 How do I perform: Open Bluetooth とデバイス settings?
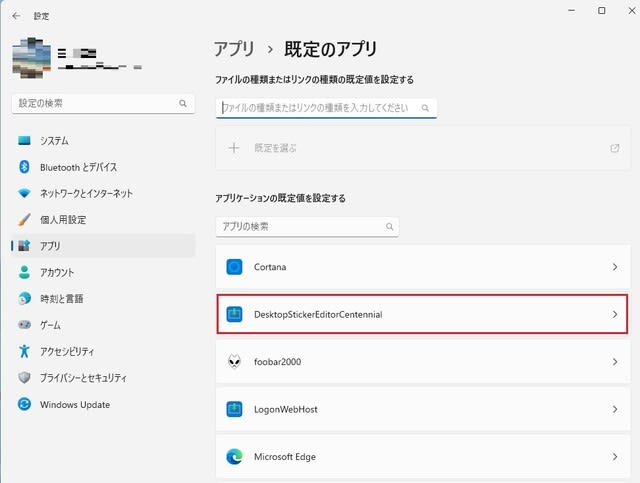pos(104,167)
